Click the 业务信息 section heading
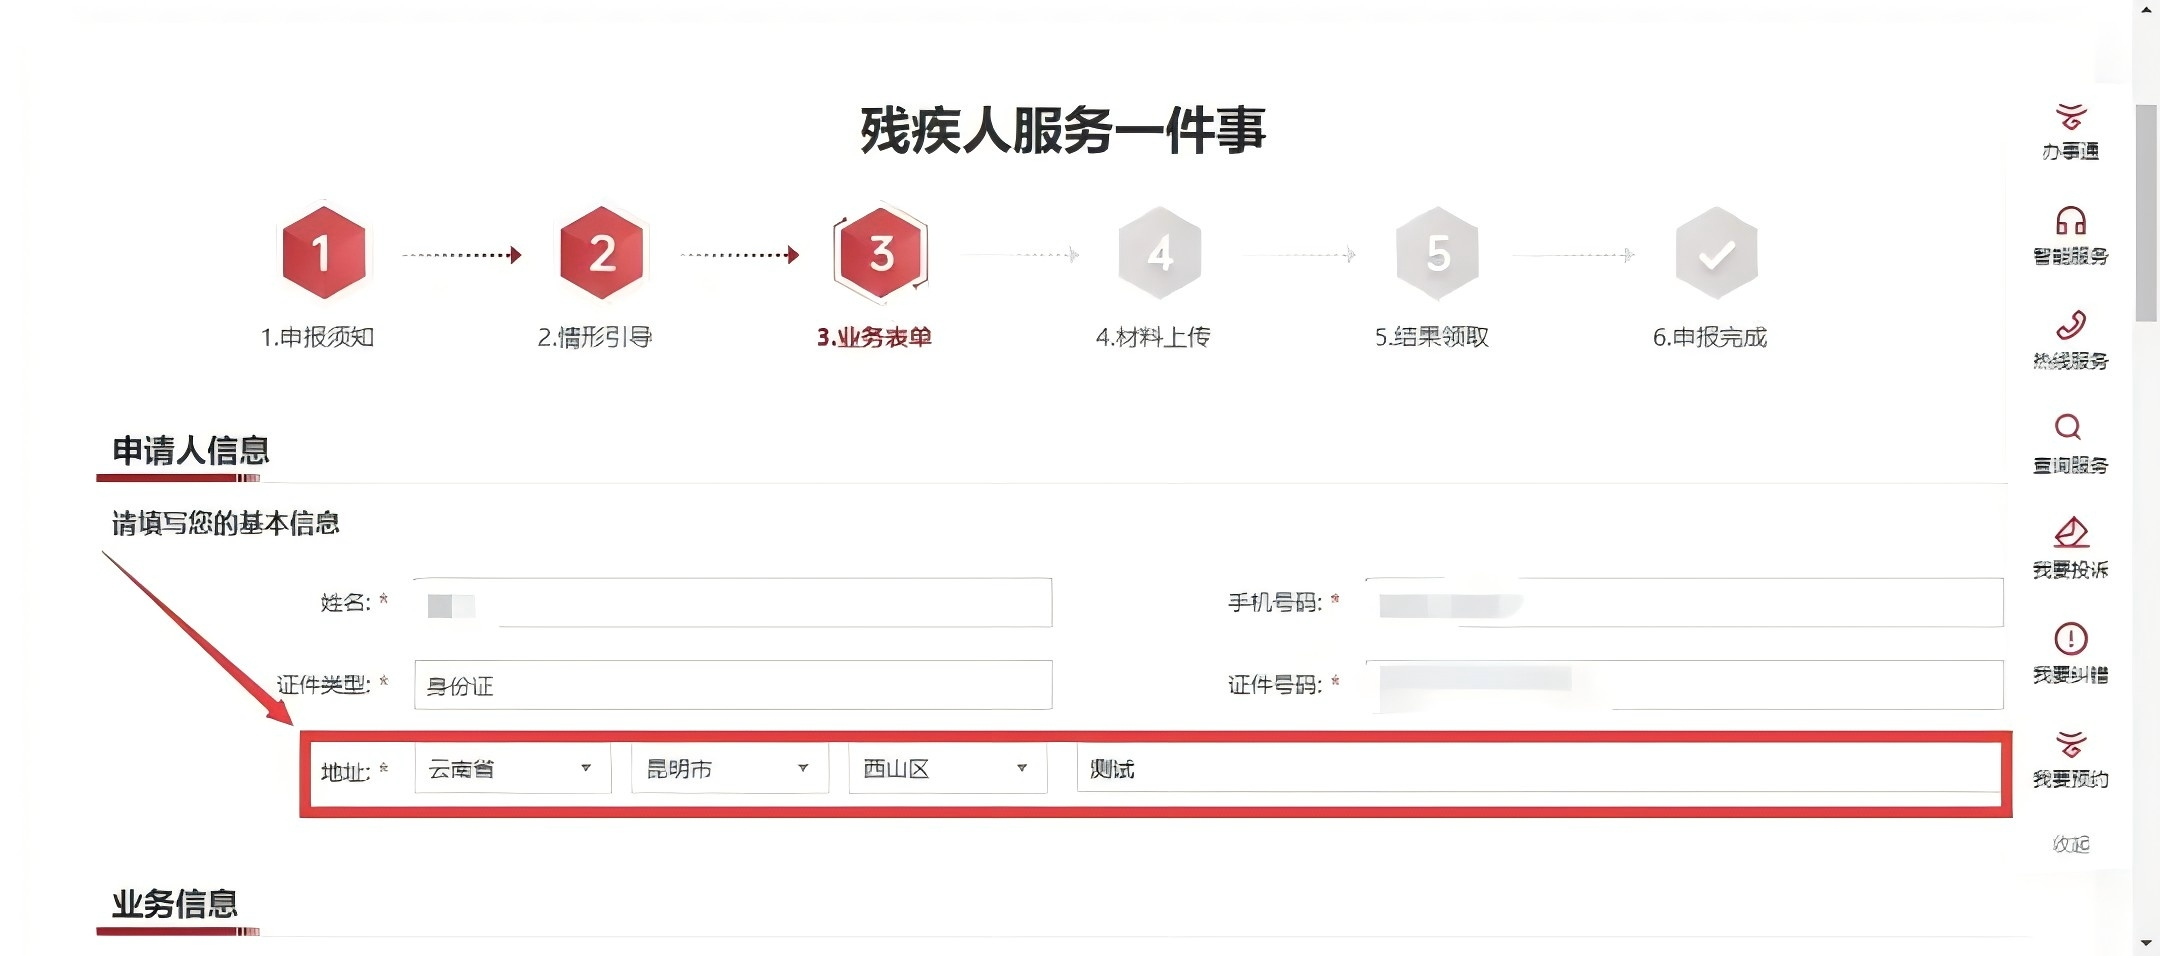Screen dimensions: 2160x956 click(174, 904)
